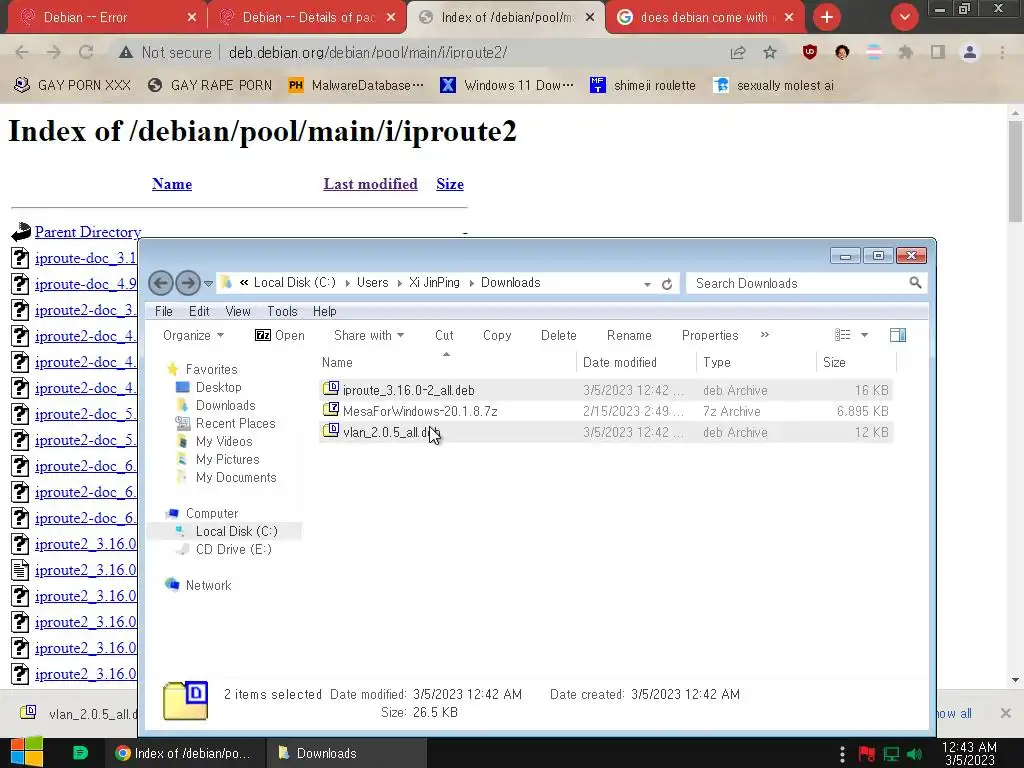This screenshot has height=768, width=1024.
Task: Click the change view icon
Action: 842,335
